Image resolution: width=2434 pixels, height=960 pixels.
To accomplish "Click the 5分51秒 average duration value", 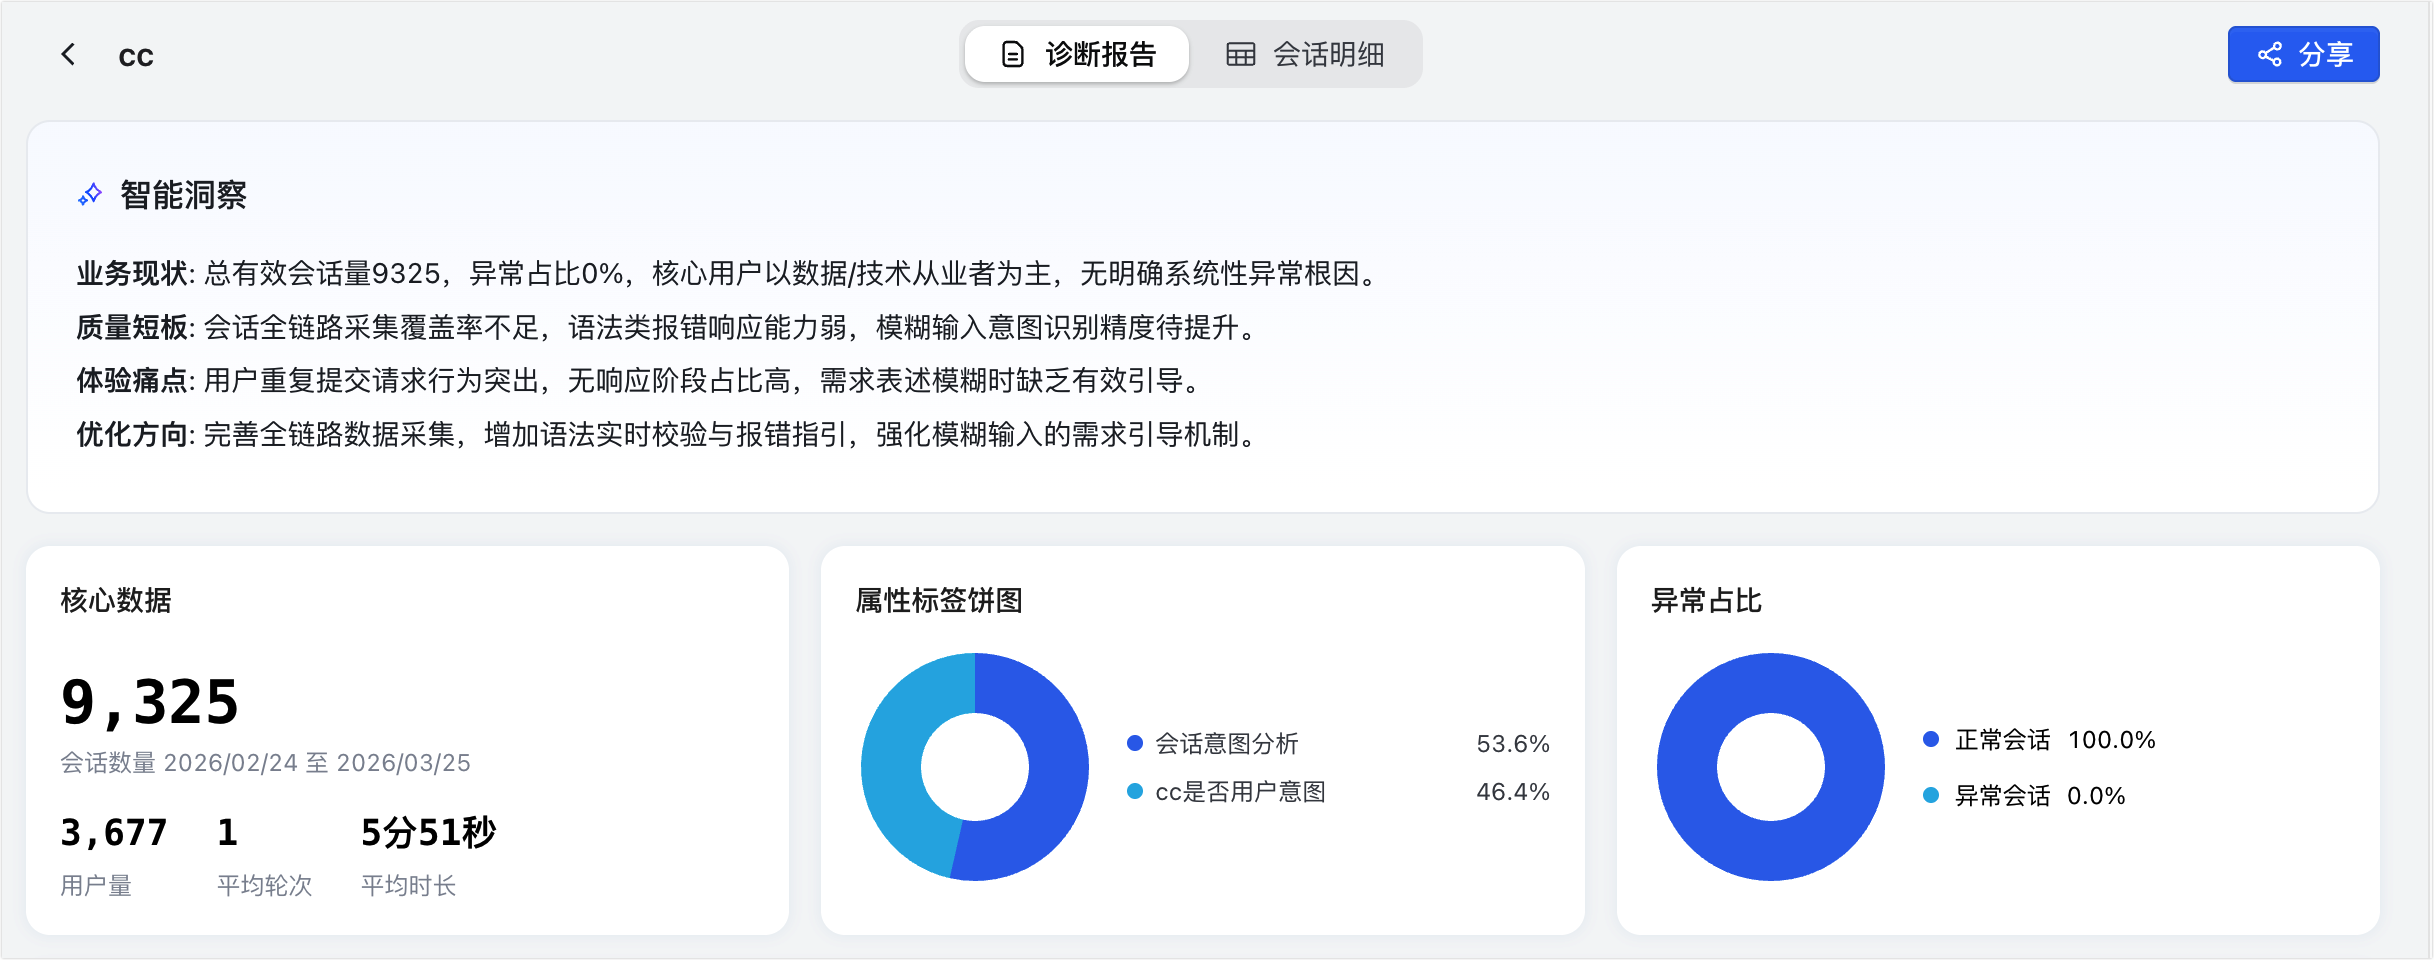I will tap(428, 832).
